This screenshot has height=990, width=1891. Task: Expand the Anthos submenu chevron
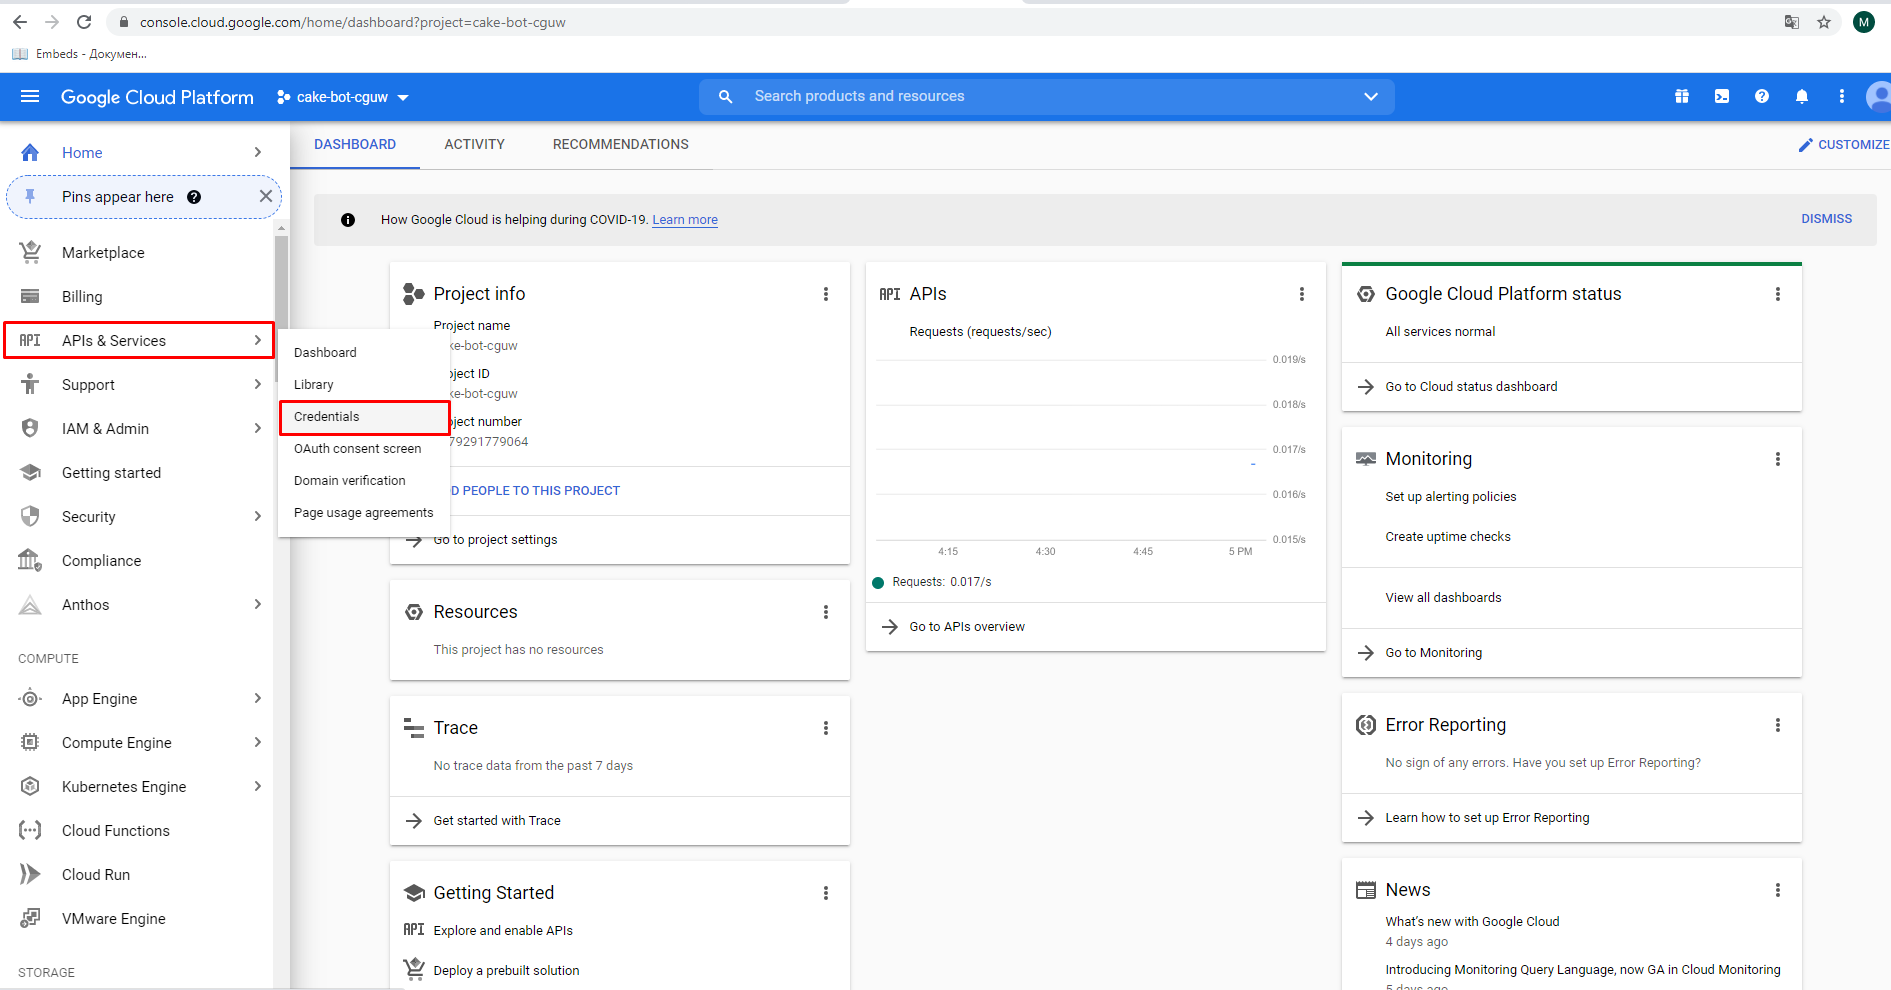258,605
